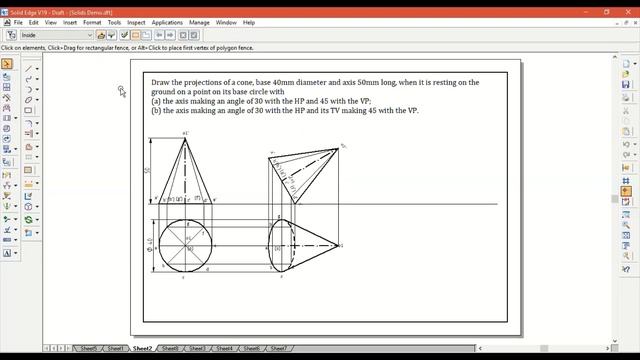The width and height of the screenshot is (640, 360).
Task: Select the Arc drawing tool
Action: 28,89
